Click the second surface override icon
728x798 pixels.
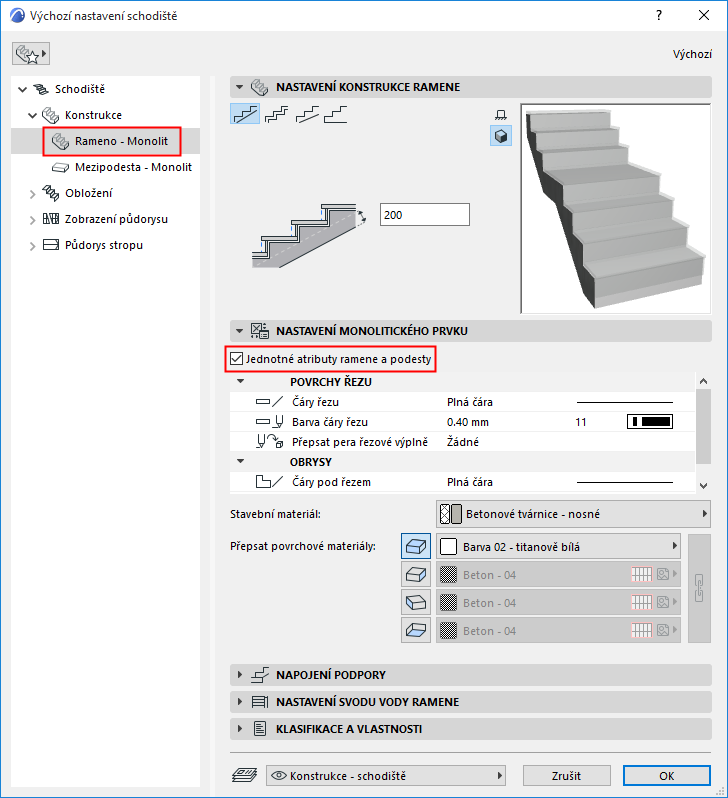(416, 575)
